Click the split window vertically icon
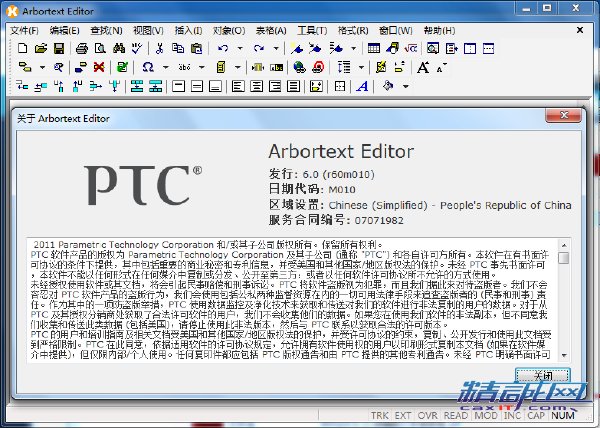 tap(470, 48)
